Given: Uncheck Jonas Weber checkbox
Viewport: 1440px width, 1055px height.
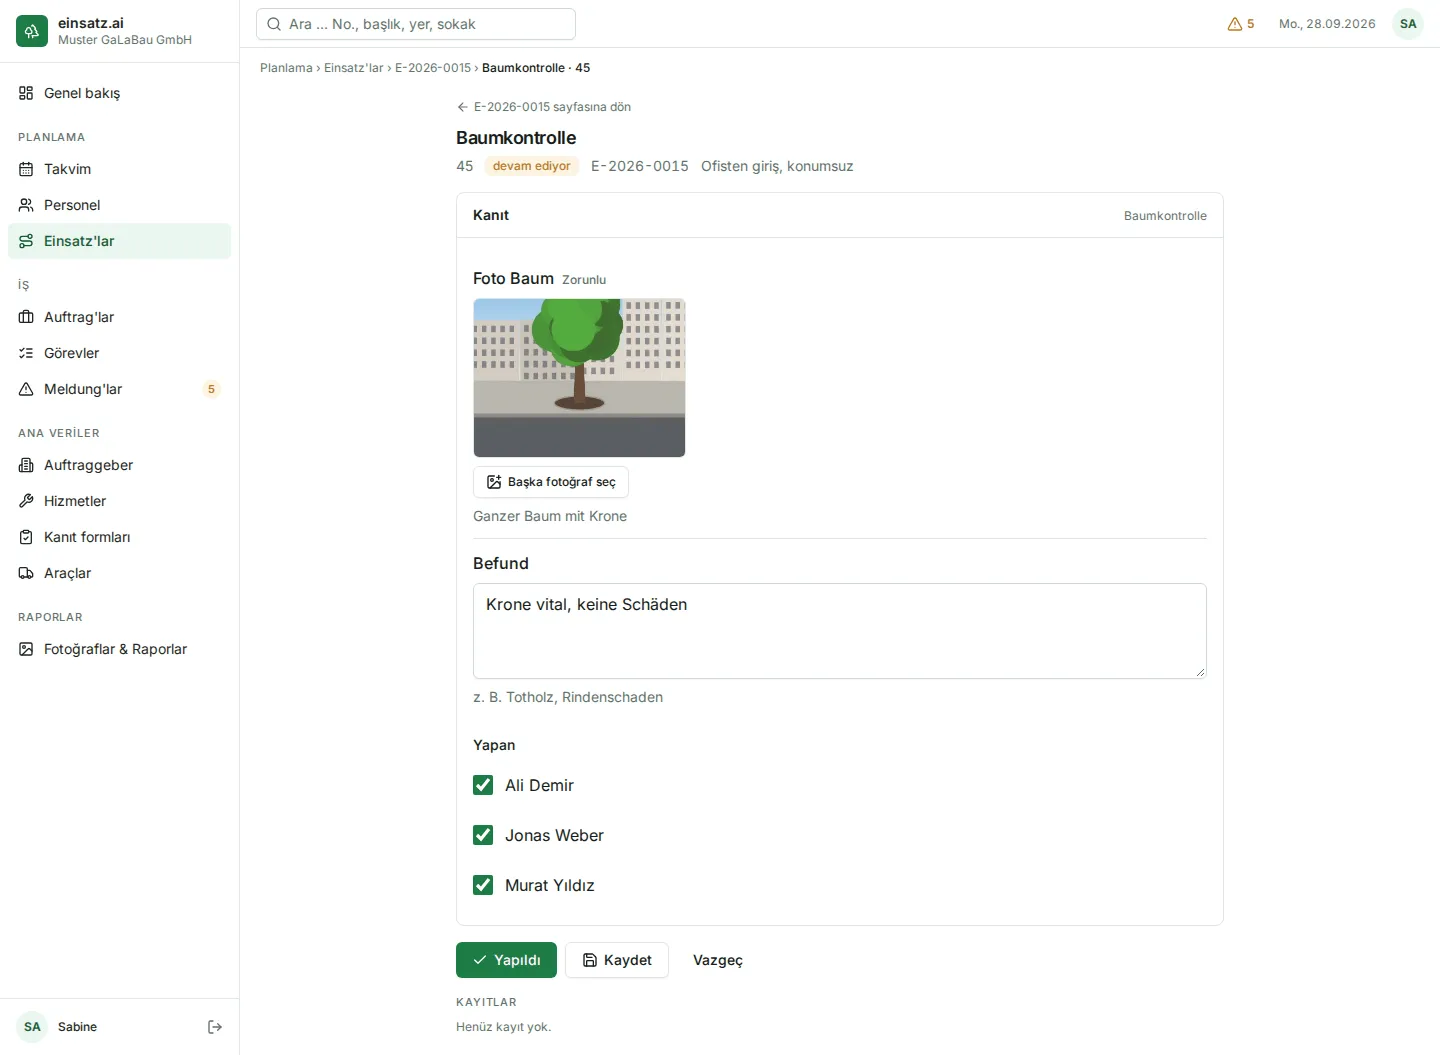Looking at the screenshot, I should tap(483, 835).
